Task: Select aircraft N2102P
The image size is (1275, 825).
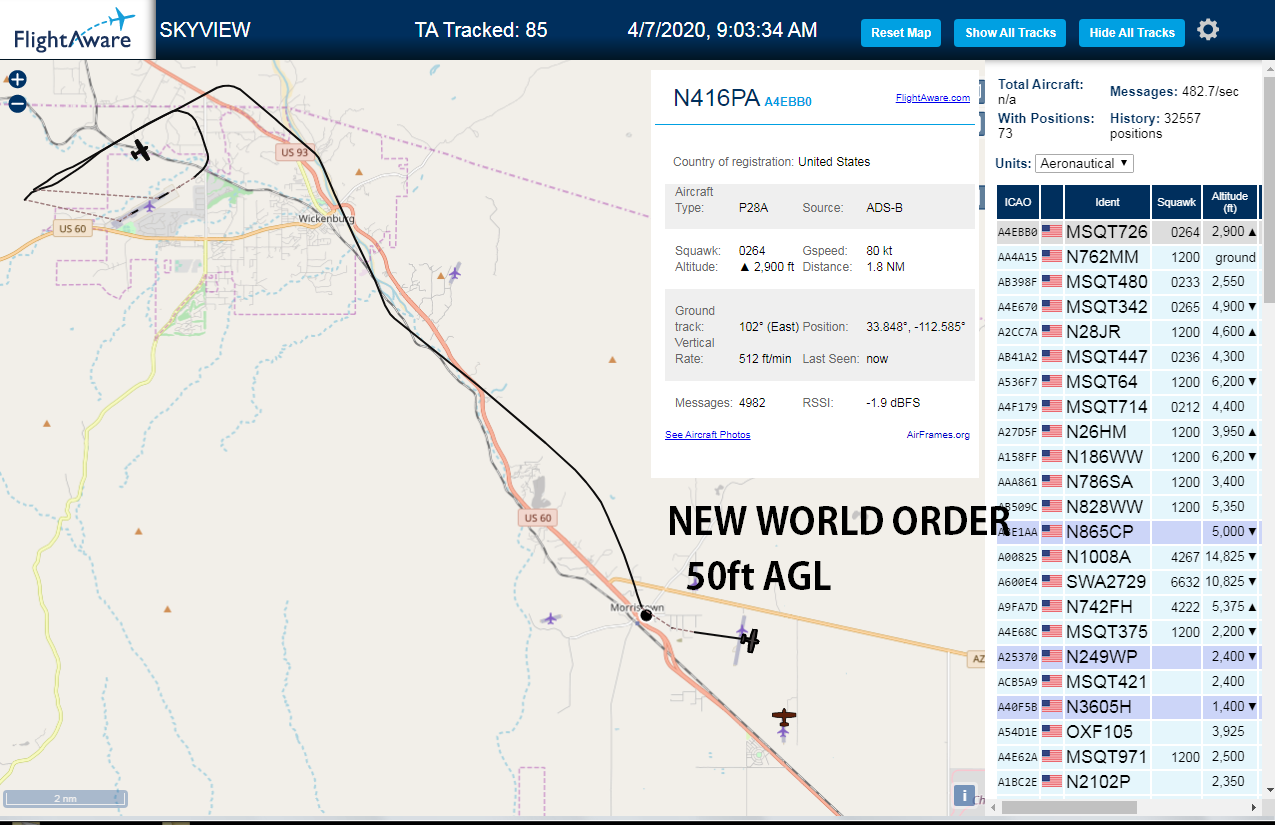Action: click(x=1127, y=782)
